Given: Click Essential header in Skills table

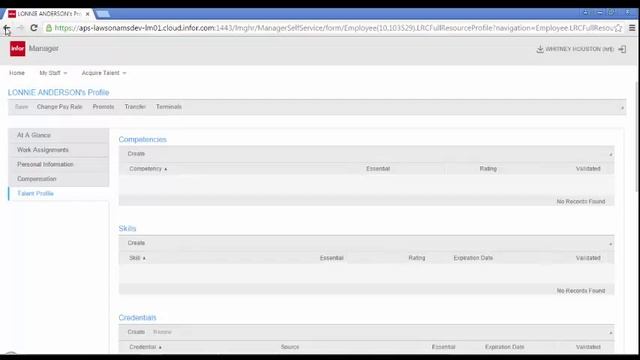Looking at the screenshot, I should point(331,258).
